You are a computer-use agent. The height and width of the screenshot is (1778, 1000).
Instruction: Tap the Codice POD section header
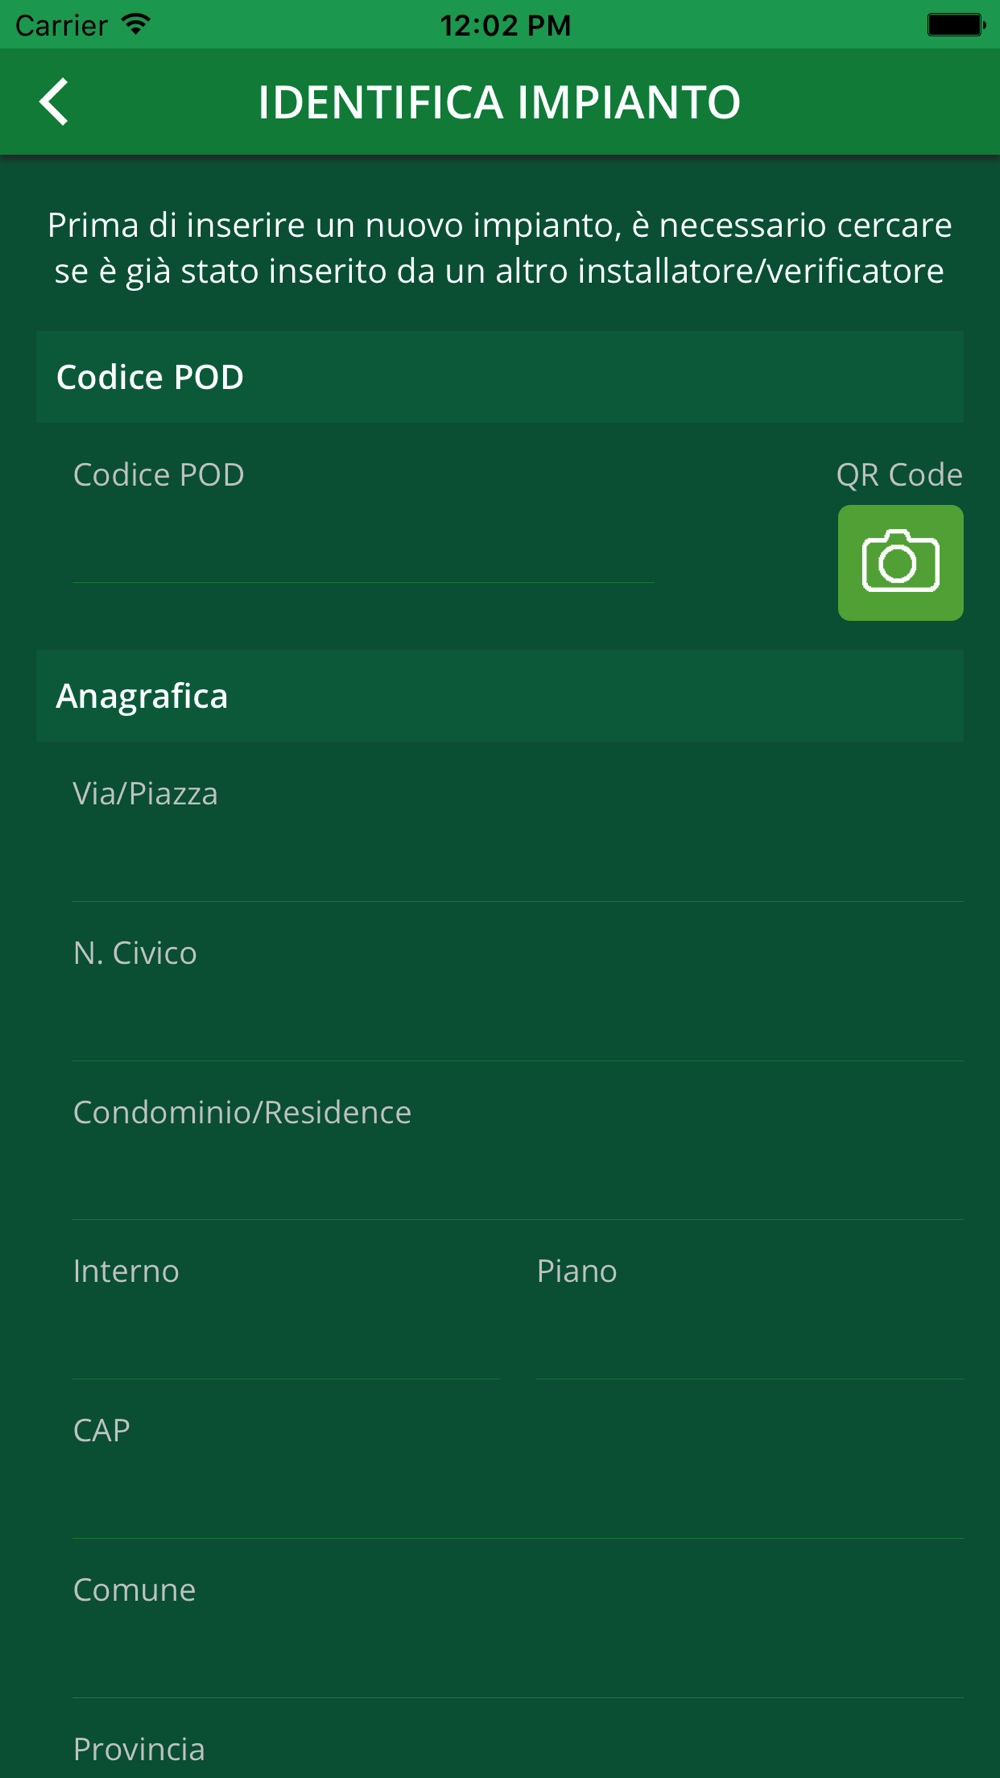coord(500,377)
